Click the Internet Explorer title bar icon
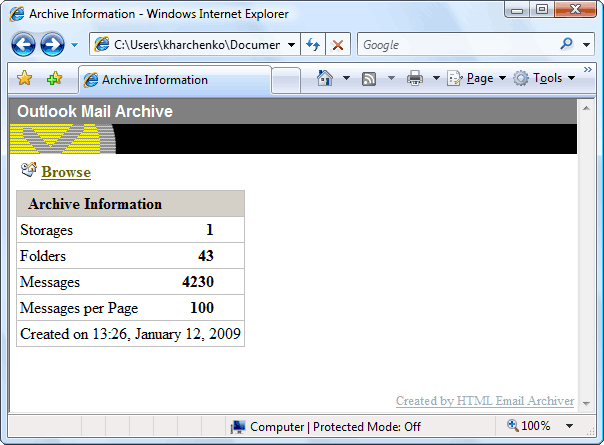The height and width of the screenshot is (445, 604). pos(17,14)
